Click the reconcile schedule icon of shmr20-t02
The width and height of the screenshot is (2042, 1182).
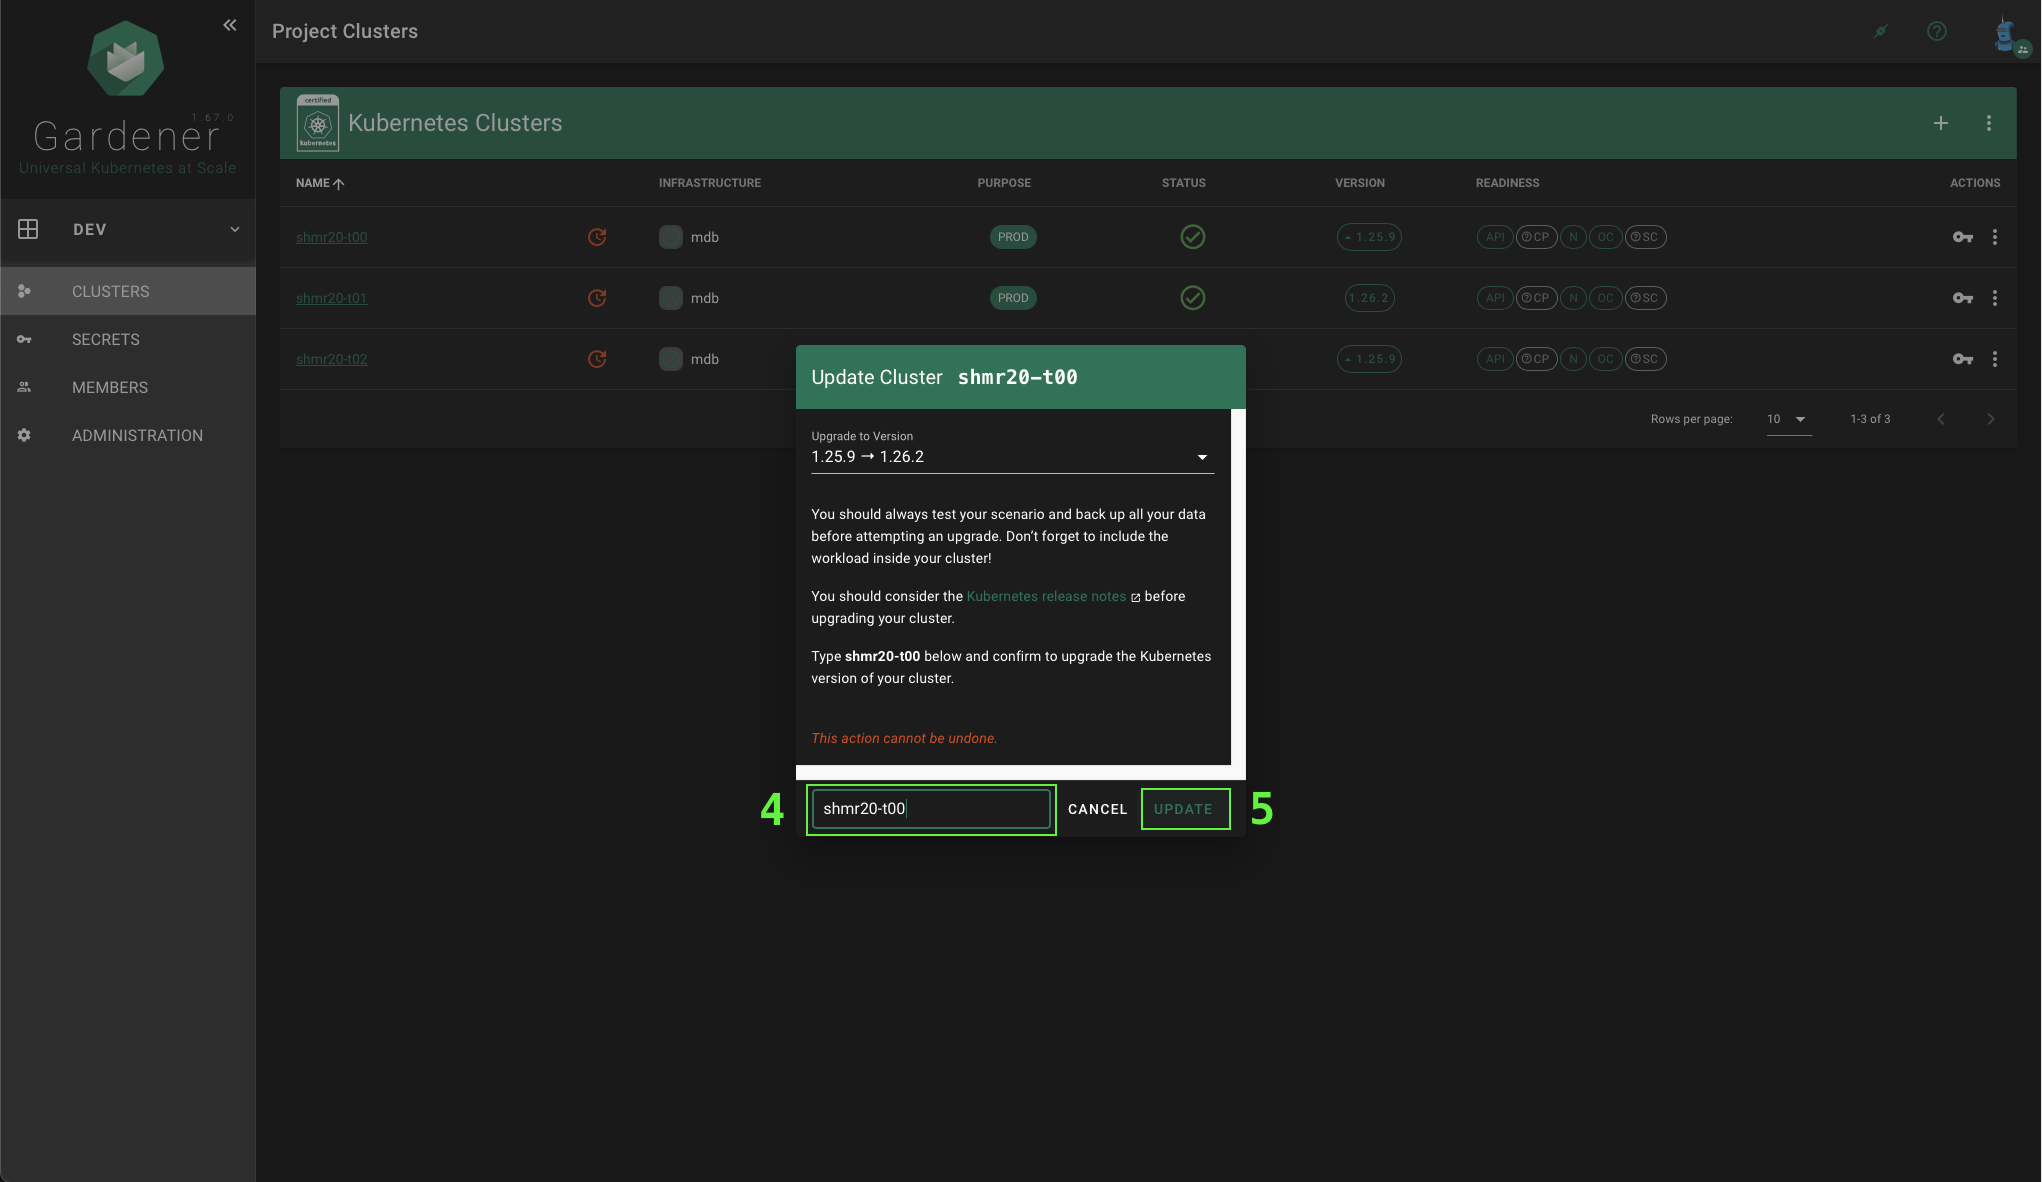[x=597, y=359]
